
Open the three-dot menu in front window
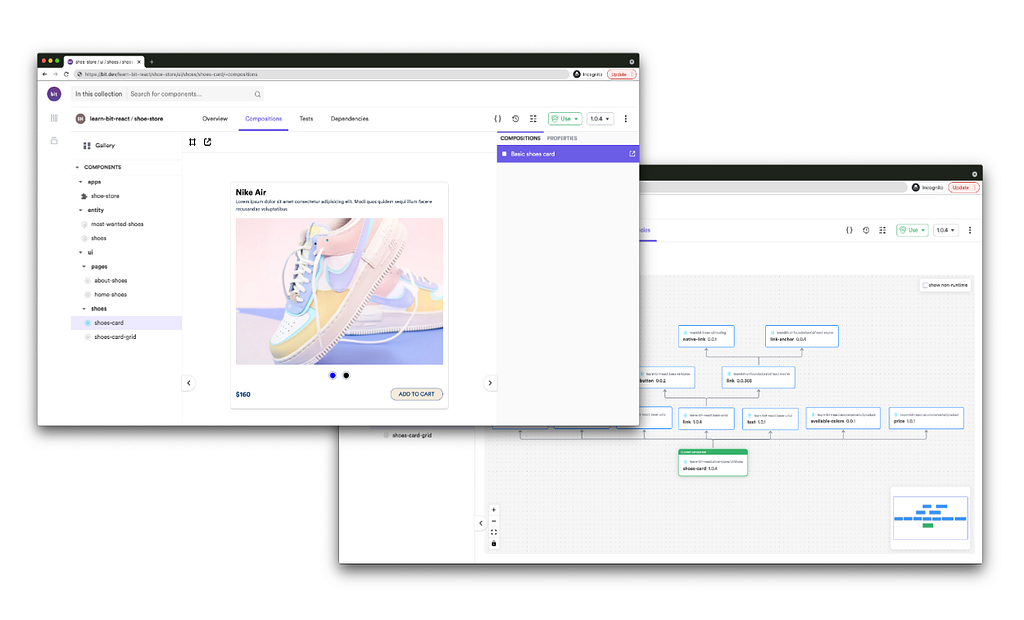pos(626,119)
